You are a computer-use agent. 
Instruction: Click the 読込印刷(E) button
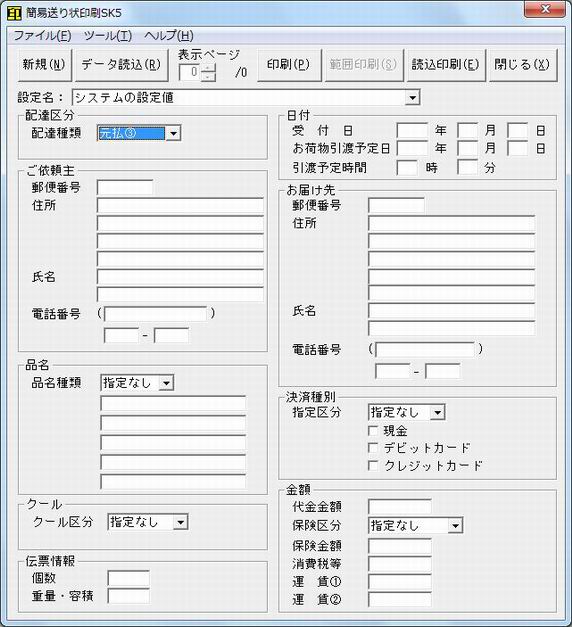(x=446, y=65)
